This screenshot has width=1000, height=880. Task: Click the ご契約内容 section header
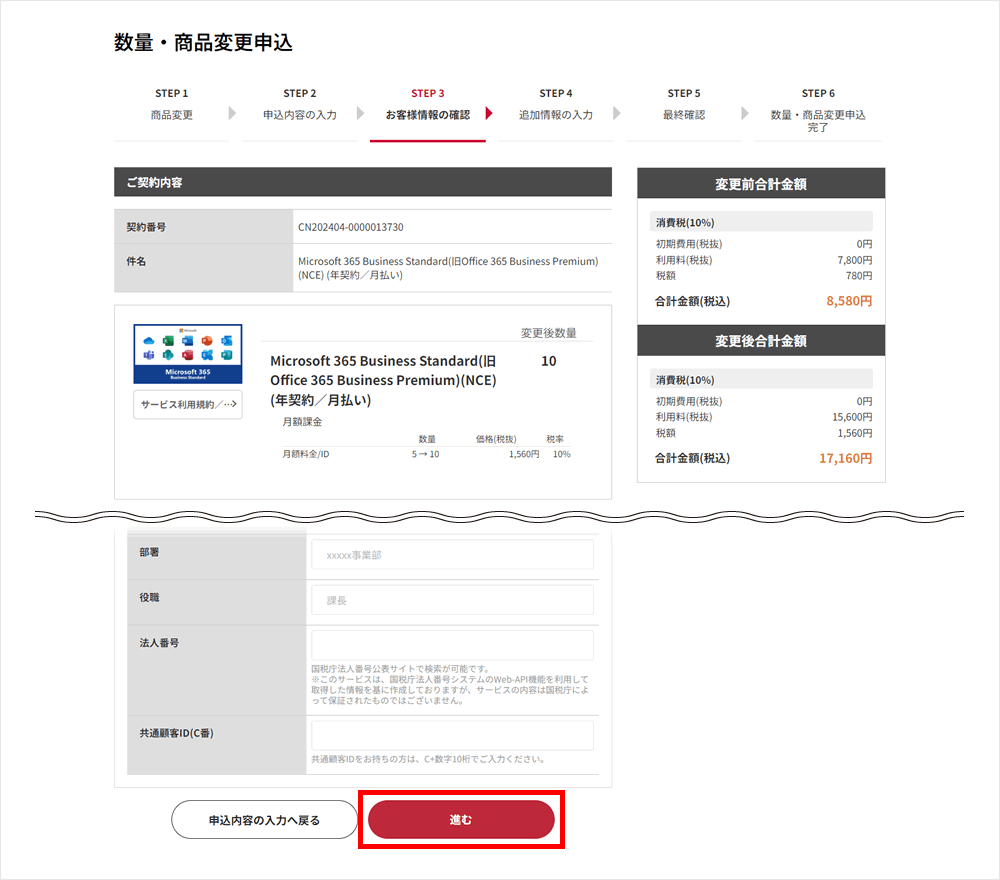(x=363, y=182)
